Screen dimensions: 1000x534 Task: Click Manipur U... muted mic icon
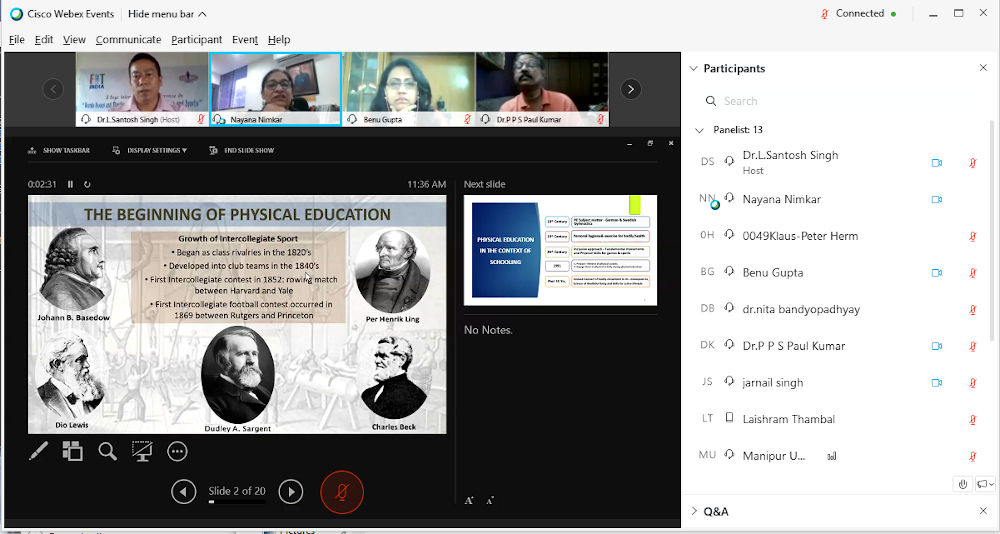click(x=973, y=456)
